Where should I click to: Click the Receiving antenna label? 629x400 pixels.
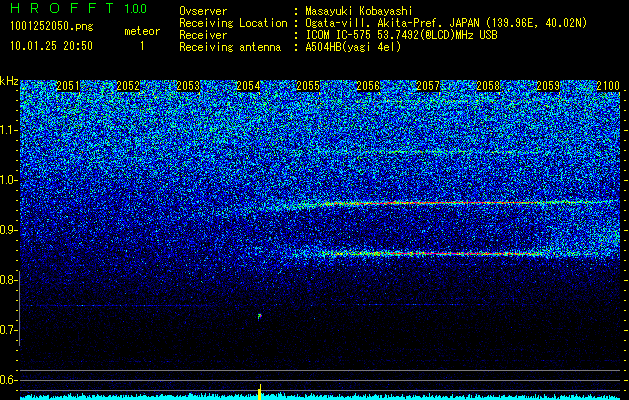tap(230, 47)
